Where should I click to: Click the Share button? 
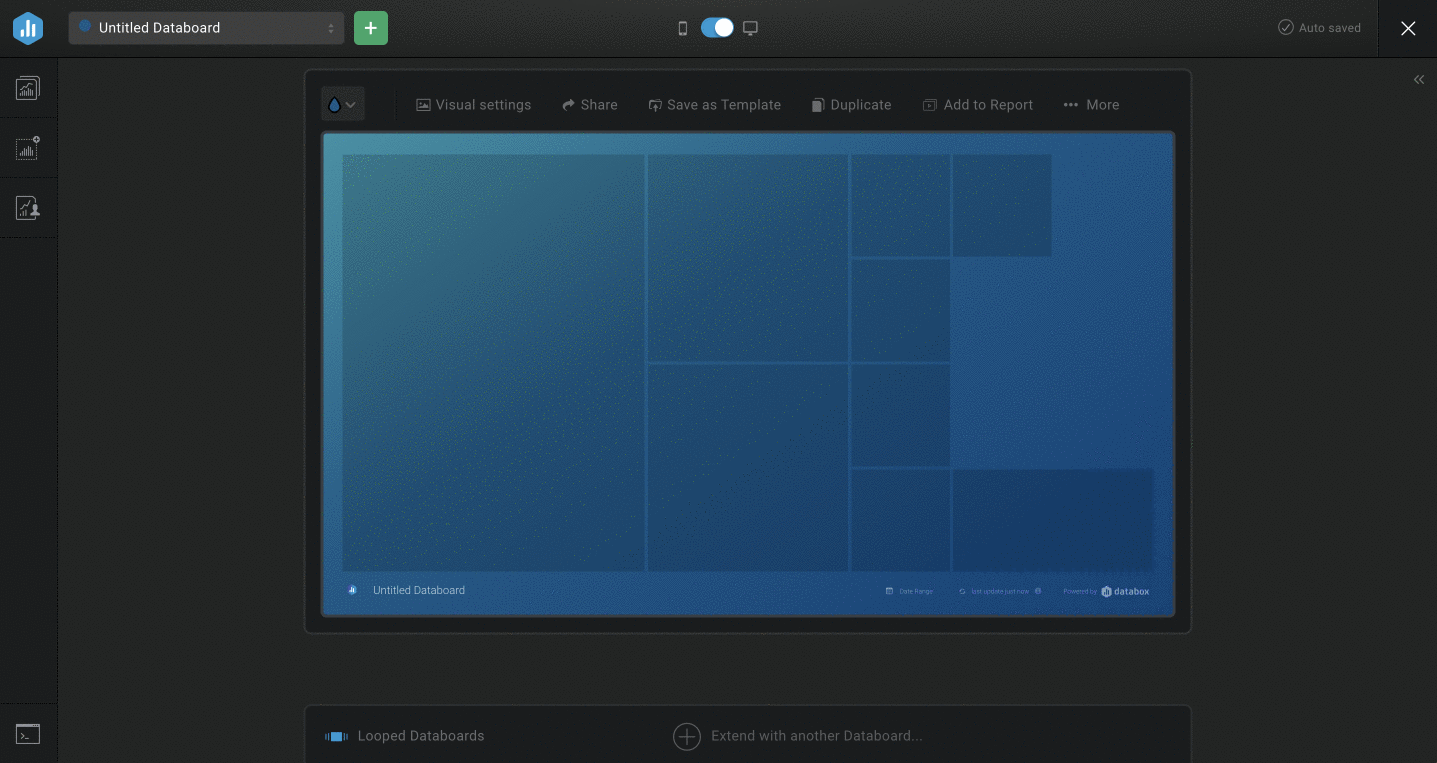click(590, 105)
